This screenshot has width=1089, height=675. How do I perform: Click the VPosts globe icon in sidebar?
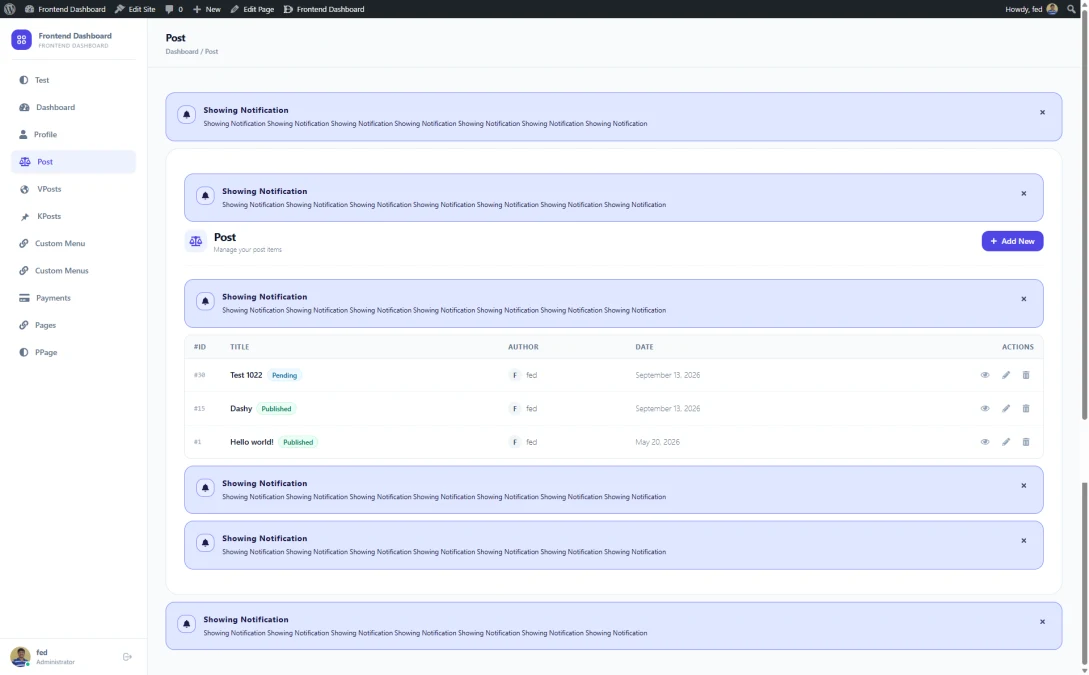[x=24, y=189]
